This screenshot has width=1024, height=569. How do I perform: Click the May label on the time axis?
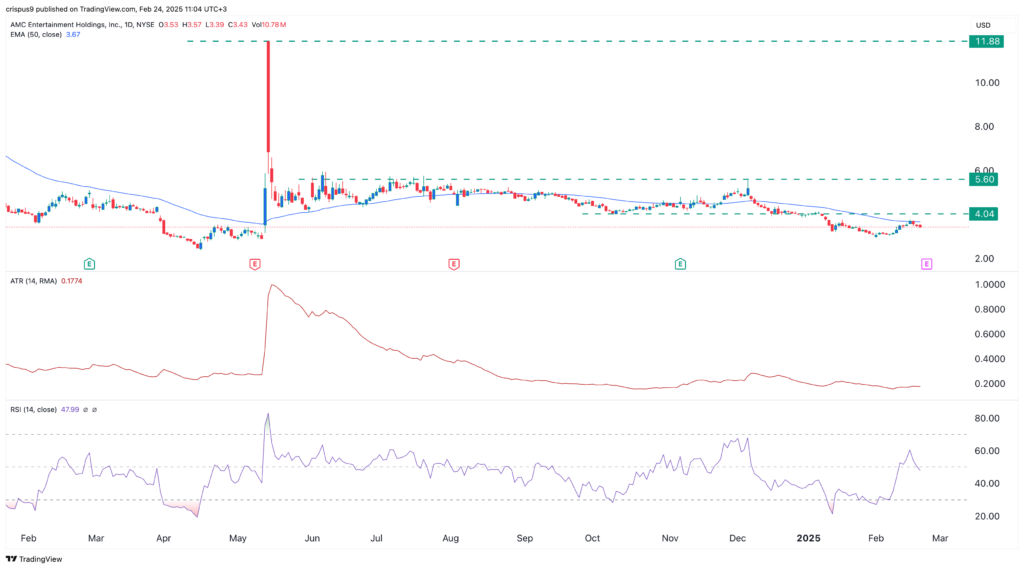[x=238, y=538]
